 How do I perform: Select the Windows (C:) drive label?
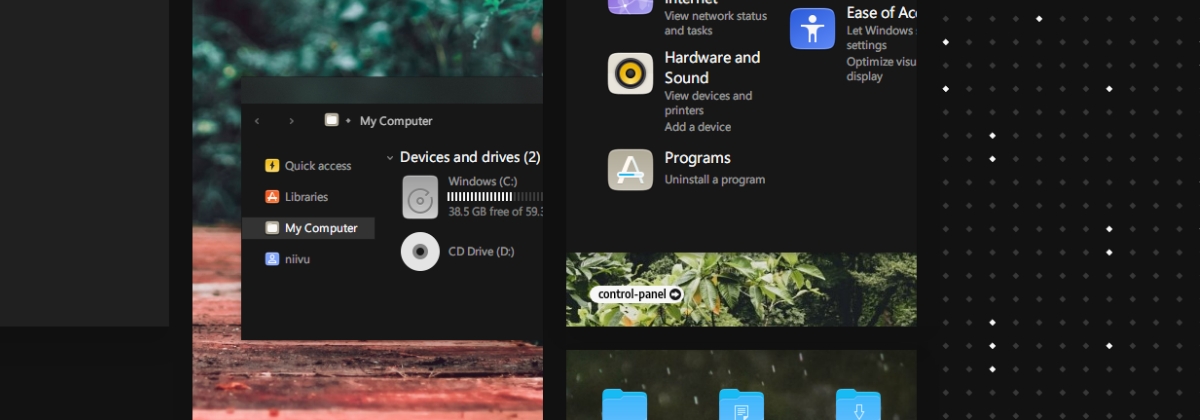click(x=483, y=181)
